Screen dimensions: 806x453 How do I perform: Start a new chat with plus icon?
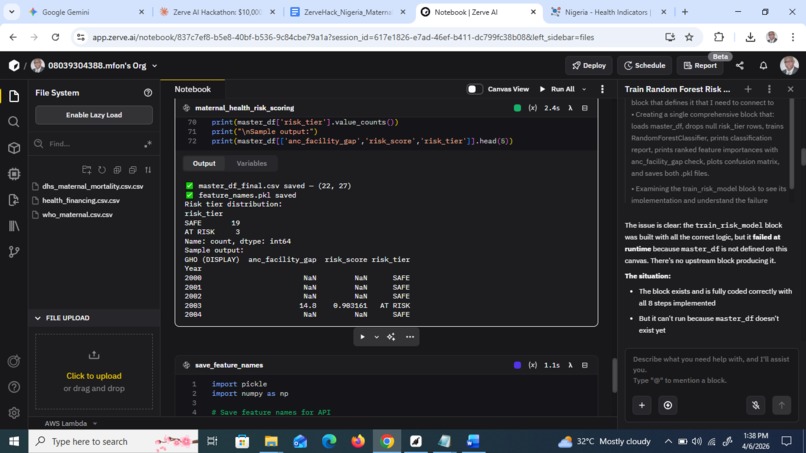tap(748, 89)
